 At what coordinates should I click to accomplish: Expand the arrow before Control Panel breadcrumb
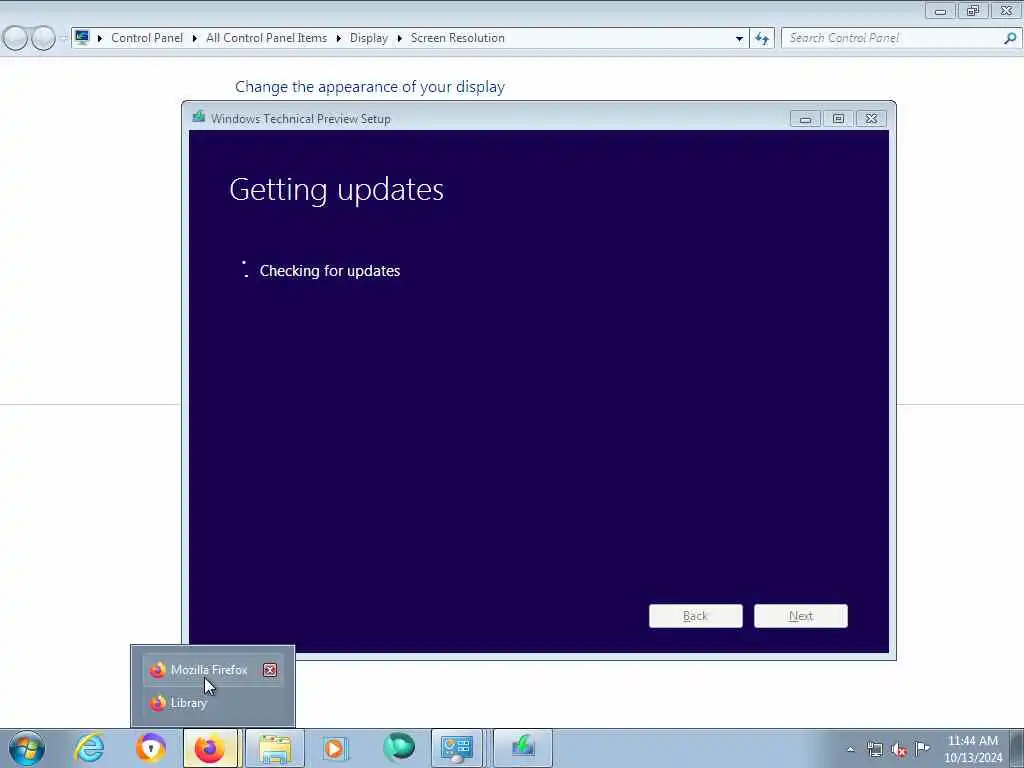(x=100, y=39)
